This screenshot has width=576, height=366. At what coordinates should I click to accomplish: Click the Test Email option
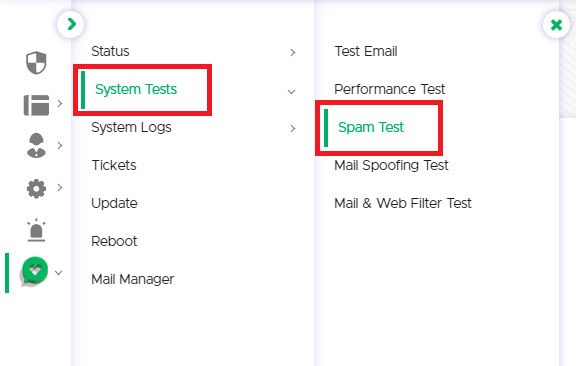tap(366, 51)
